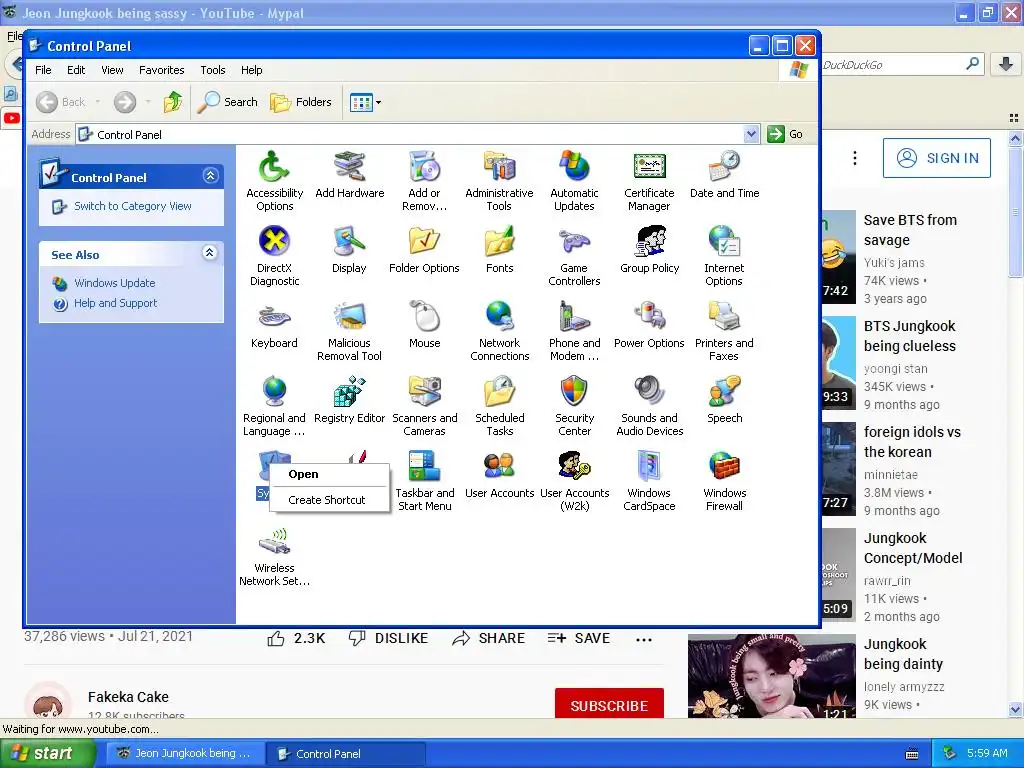
Task: Select Phone and Modem icon
Action: (574, 332)
